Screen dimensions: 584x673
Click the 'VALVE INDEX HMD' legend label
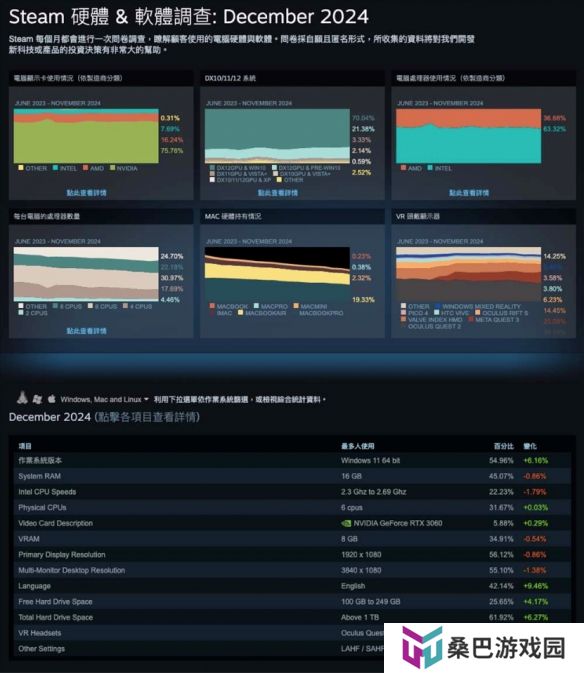pos(435,319)
